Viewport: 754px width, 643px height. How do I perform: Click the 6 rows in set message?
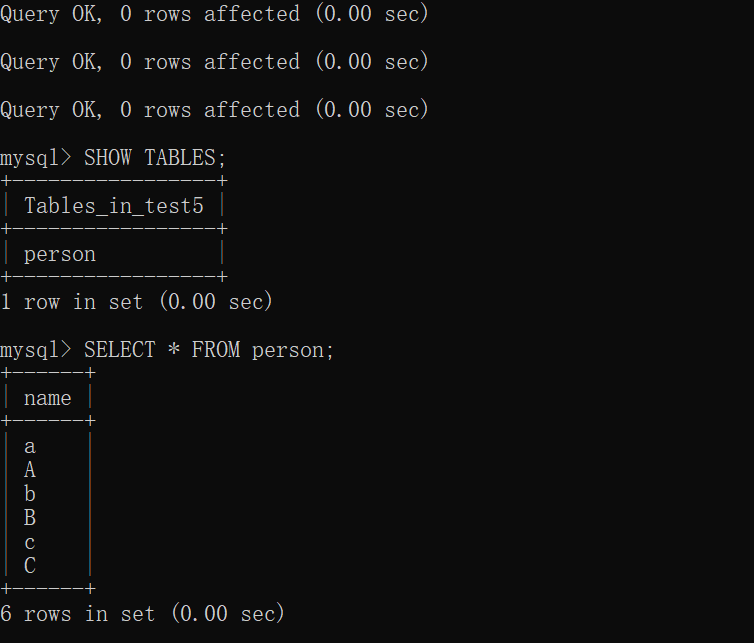click(142, 614)
